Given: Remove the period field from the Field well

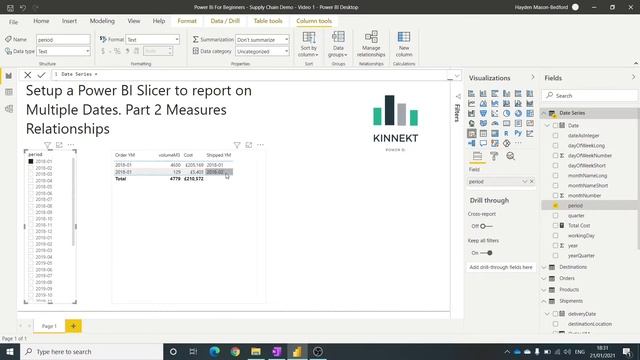Looking at the screenshot, I should (x=532, y=181).
